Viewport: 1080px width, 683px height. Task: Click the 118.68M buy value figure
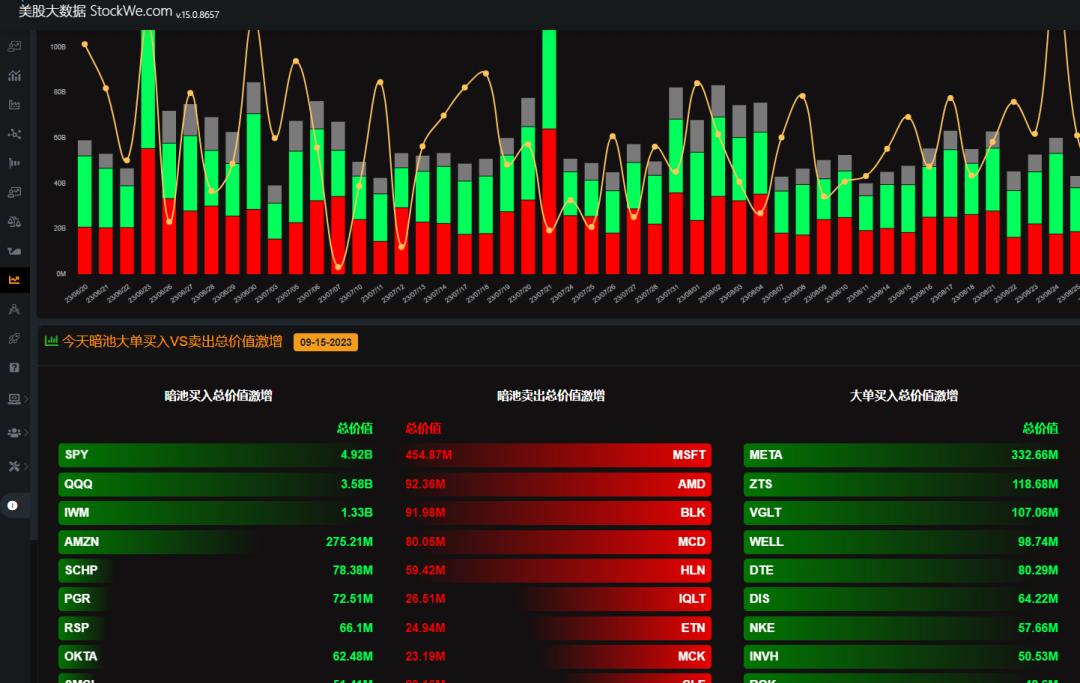(1035, 484)
